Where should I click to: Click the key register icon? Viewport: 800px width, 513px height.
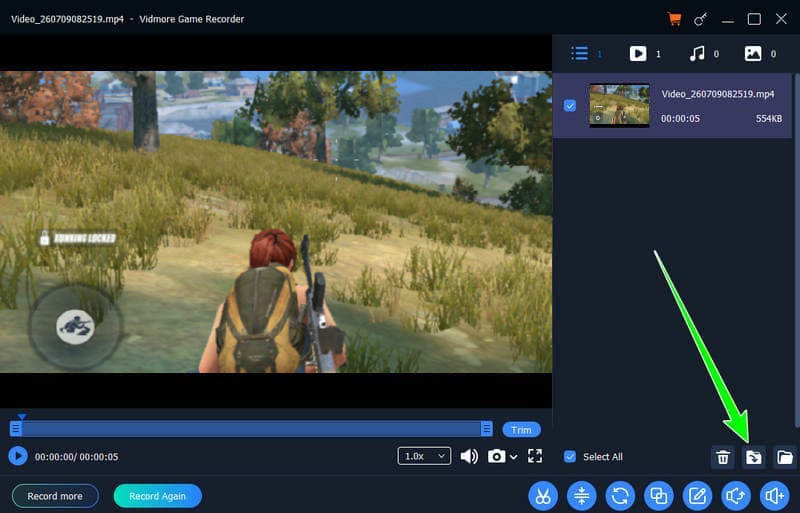(701, 19)
